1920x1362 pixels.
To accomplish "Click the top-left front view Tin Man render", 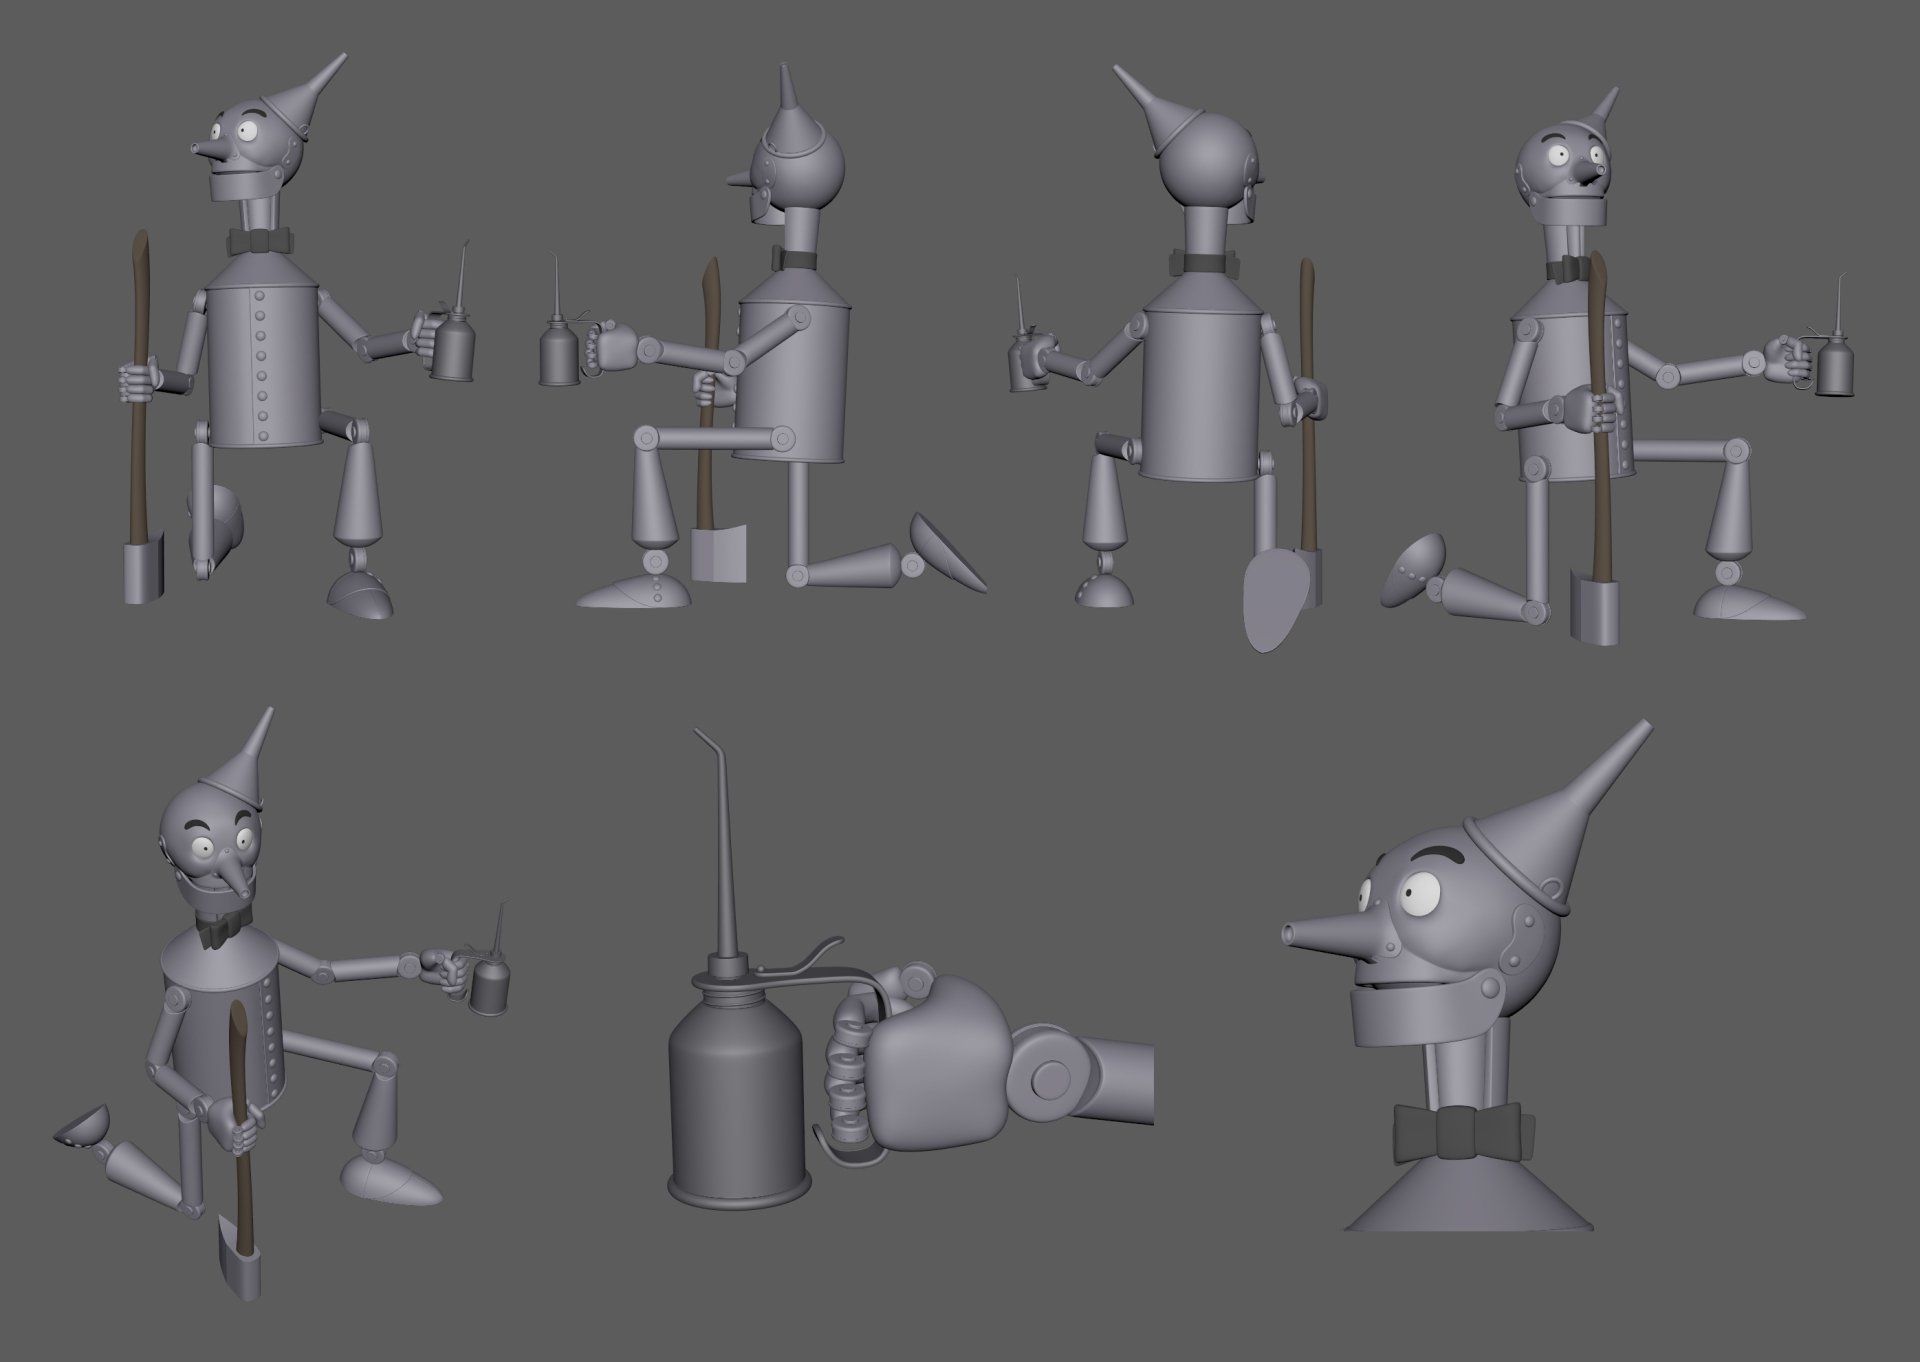I will point(265,340).
